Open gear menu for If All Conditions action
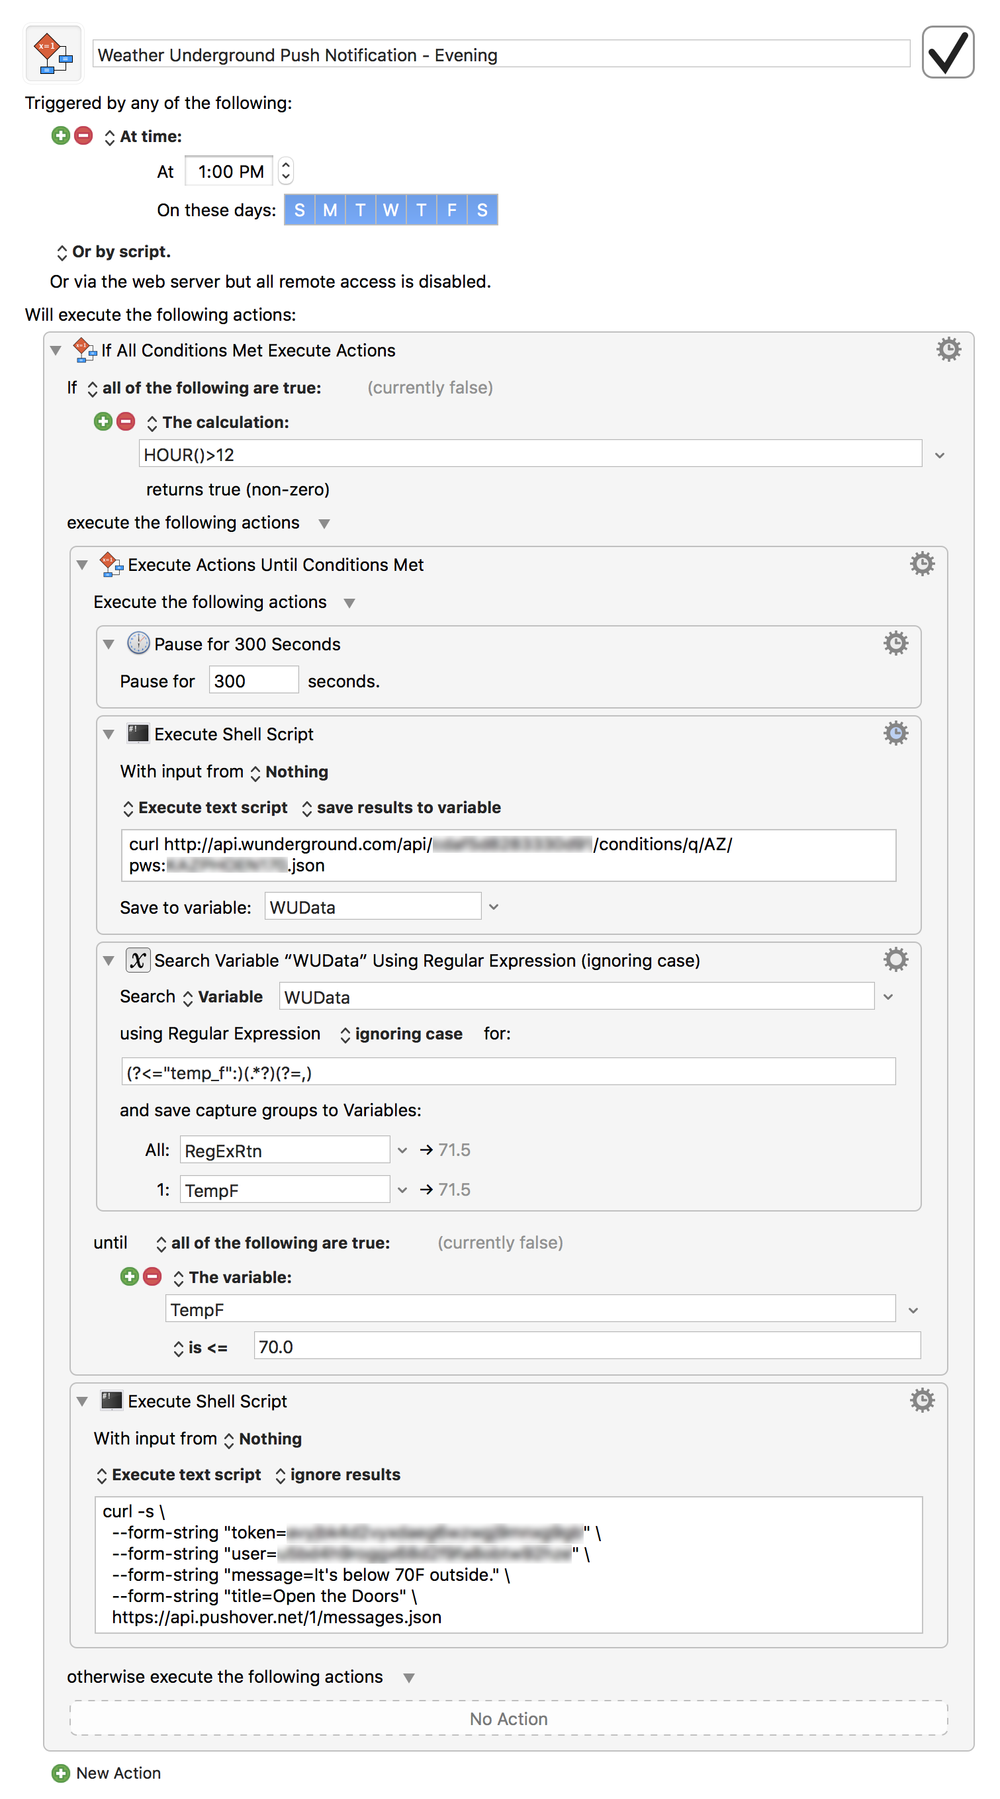1000x1799 pixels. point(948,349)
